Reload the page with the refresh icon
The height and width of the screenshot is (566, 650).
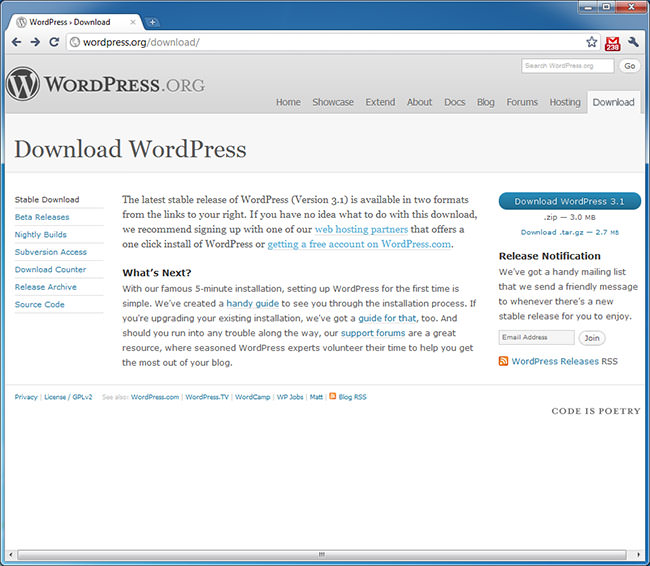tap(54, 42)
